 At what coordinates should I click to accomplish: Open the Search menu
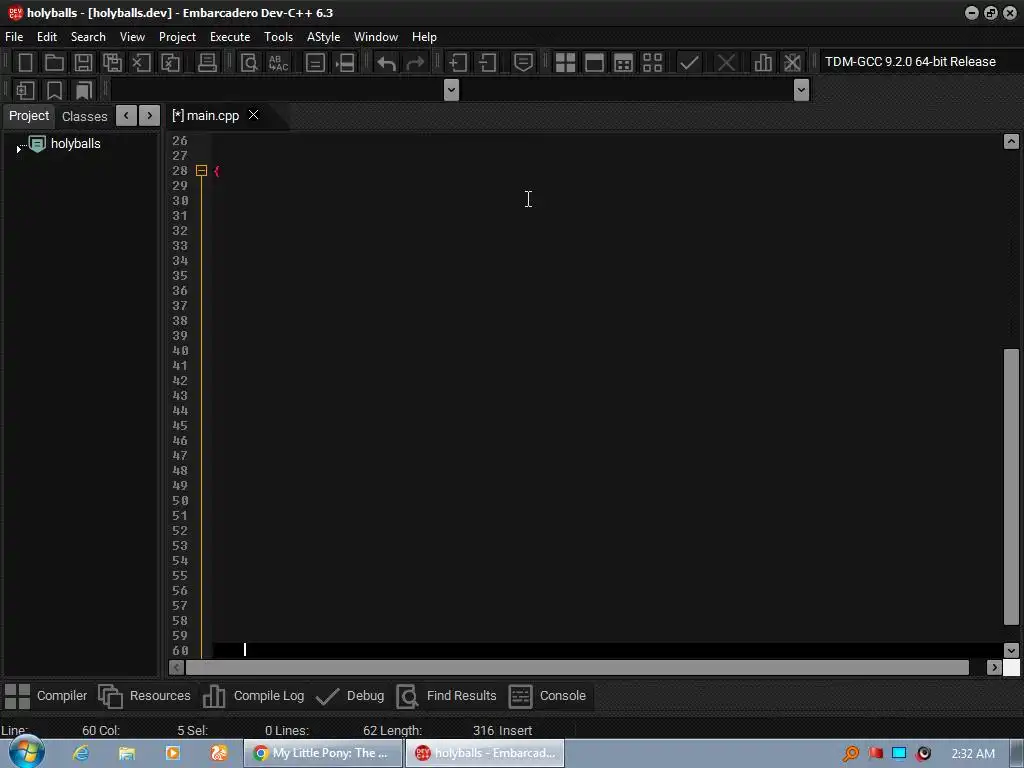pyautogui.click(x=88, y=37)
